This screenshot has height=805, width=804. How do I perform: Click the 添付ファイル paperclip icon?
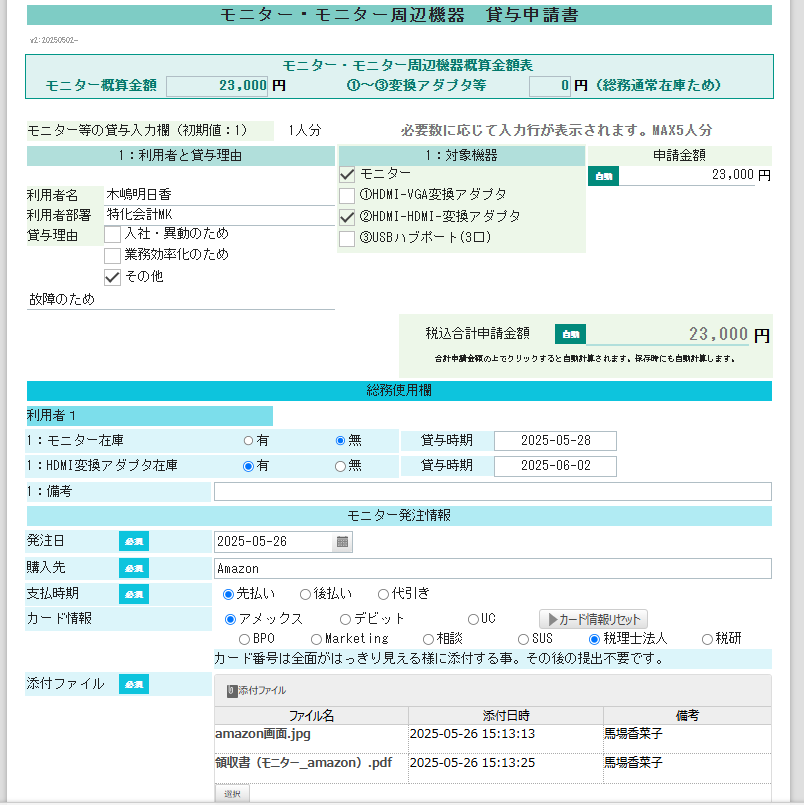231,690
